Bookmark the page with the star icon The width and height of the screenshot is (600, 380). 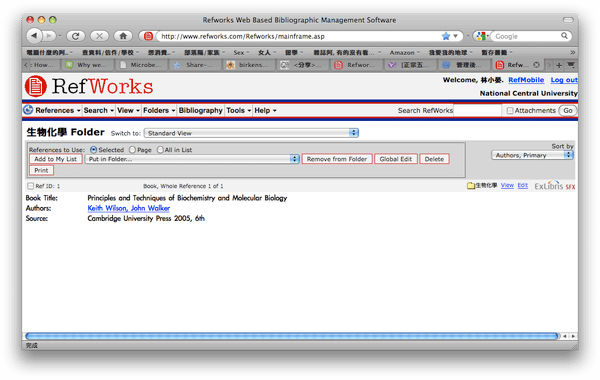[x=446, y=36]
